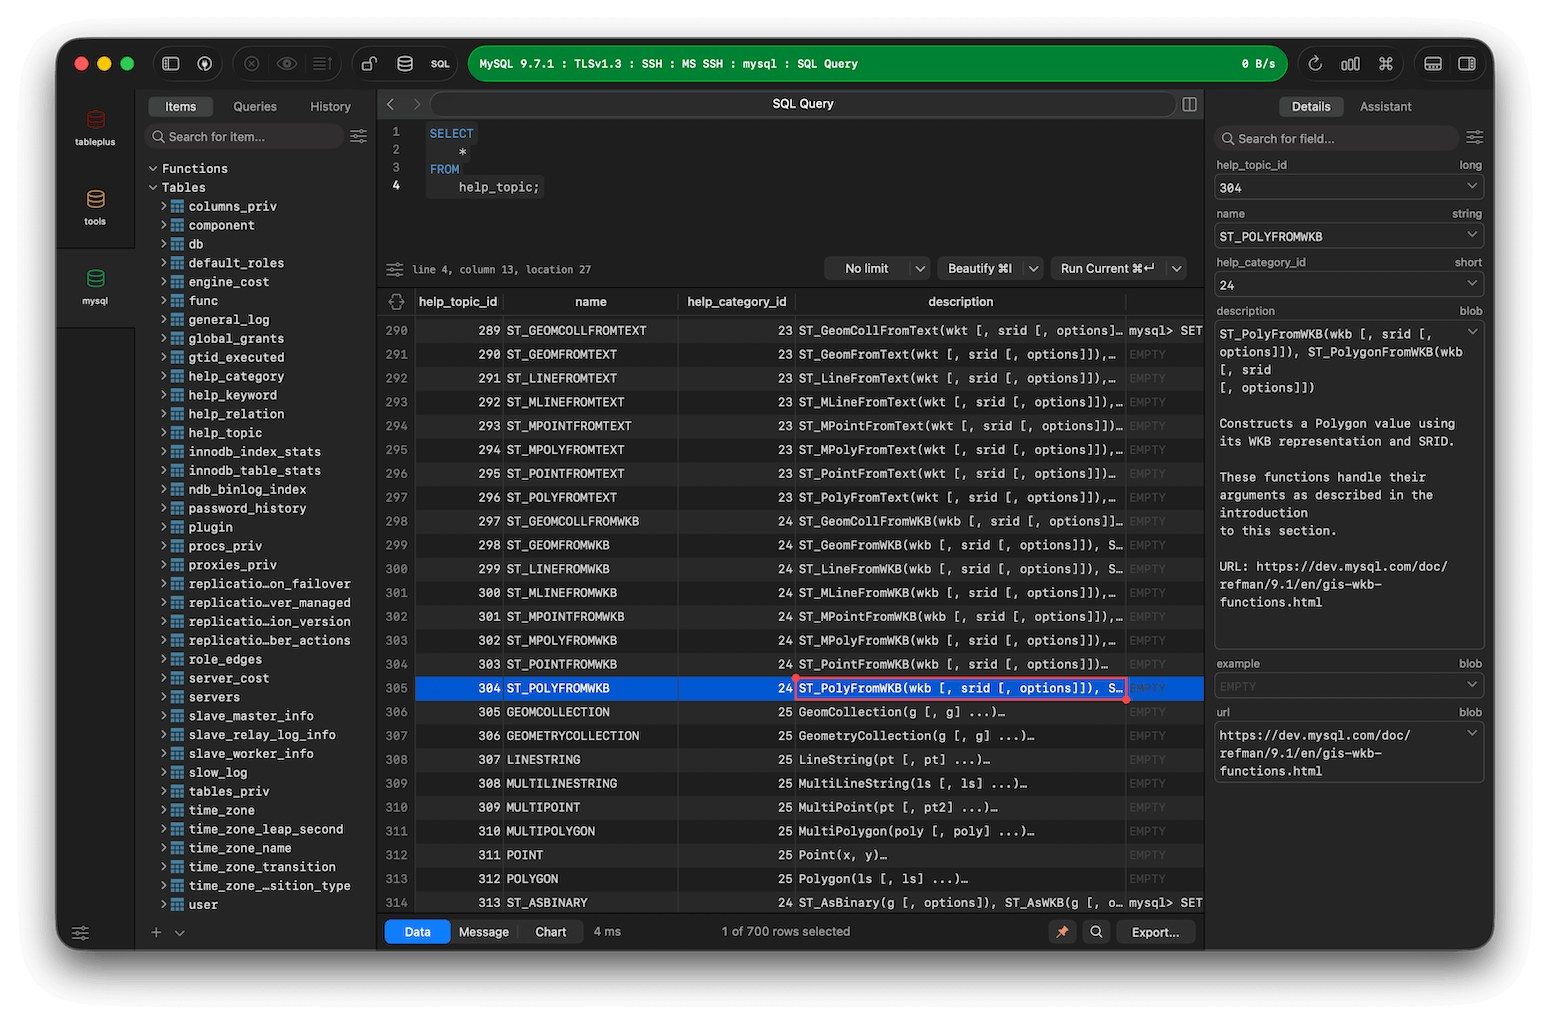Expand the user table node

pyautogui.click(x=164, y=905)
